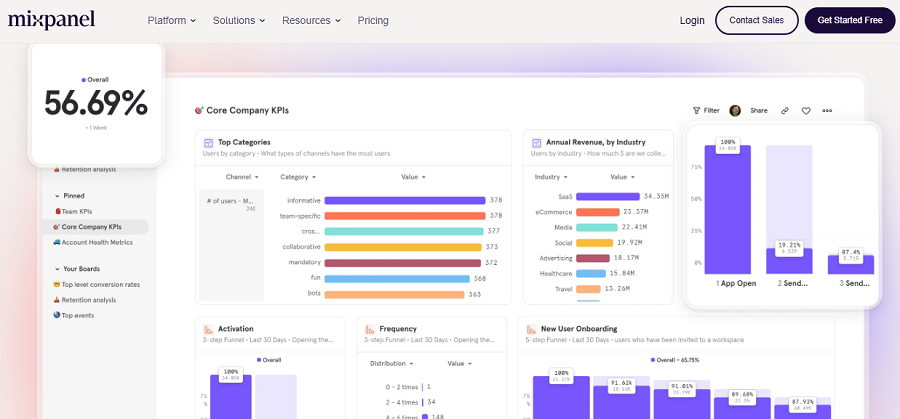Favorite the board with heart icon
Viewport: 900px width, 419px height.
[806, 111]
